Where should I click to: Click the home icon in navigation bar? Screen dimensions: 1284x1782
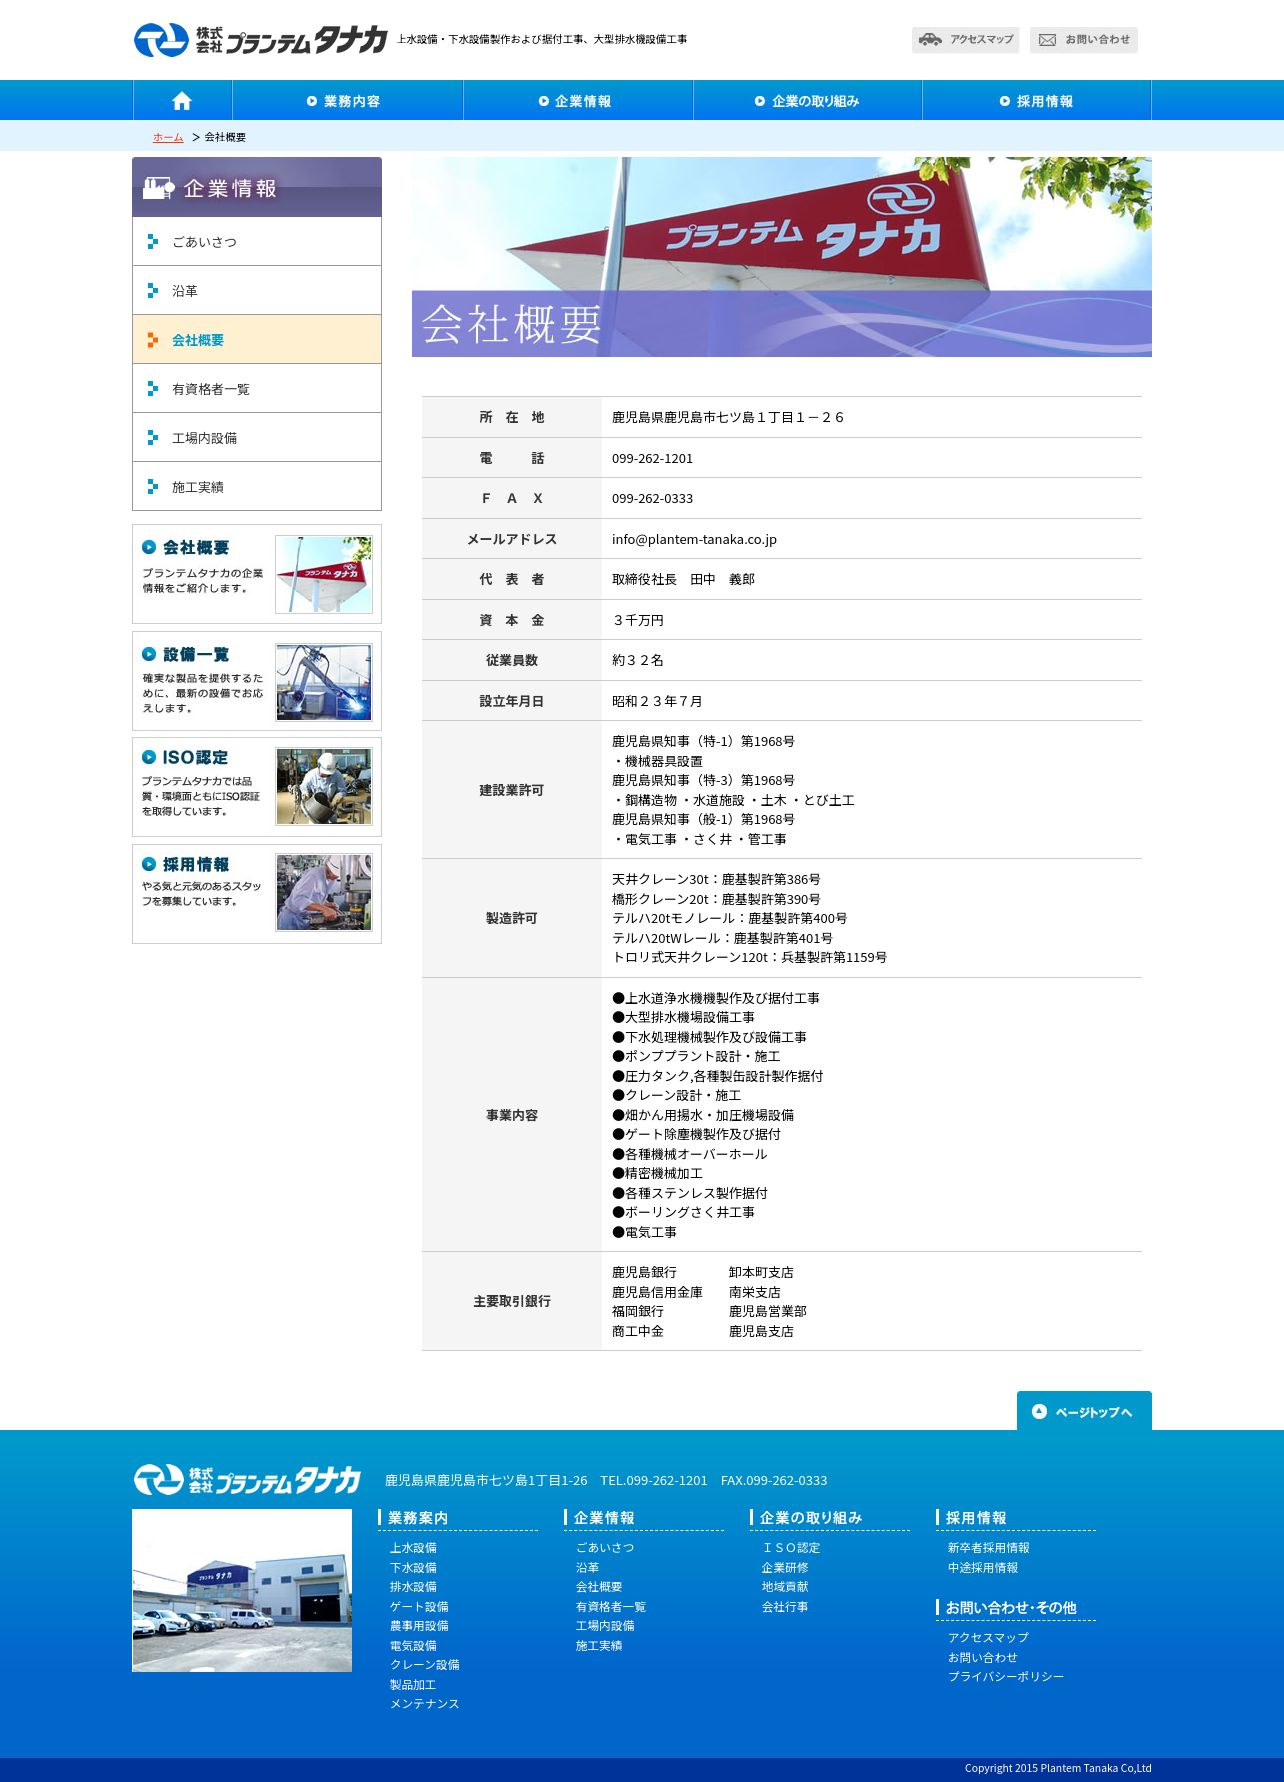pyautogui.click(x=182, y=101)
